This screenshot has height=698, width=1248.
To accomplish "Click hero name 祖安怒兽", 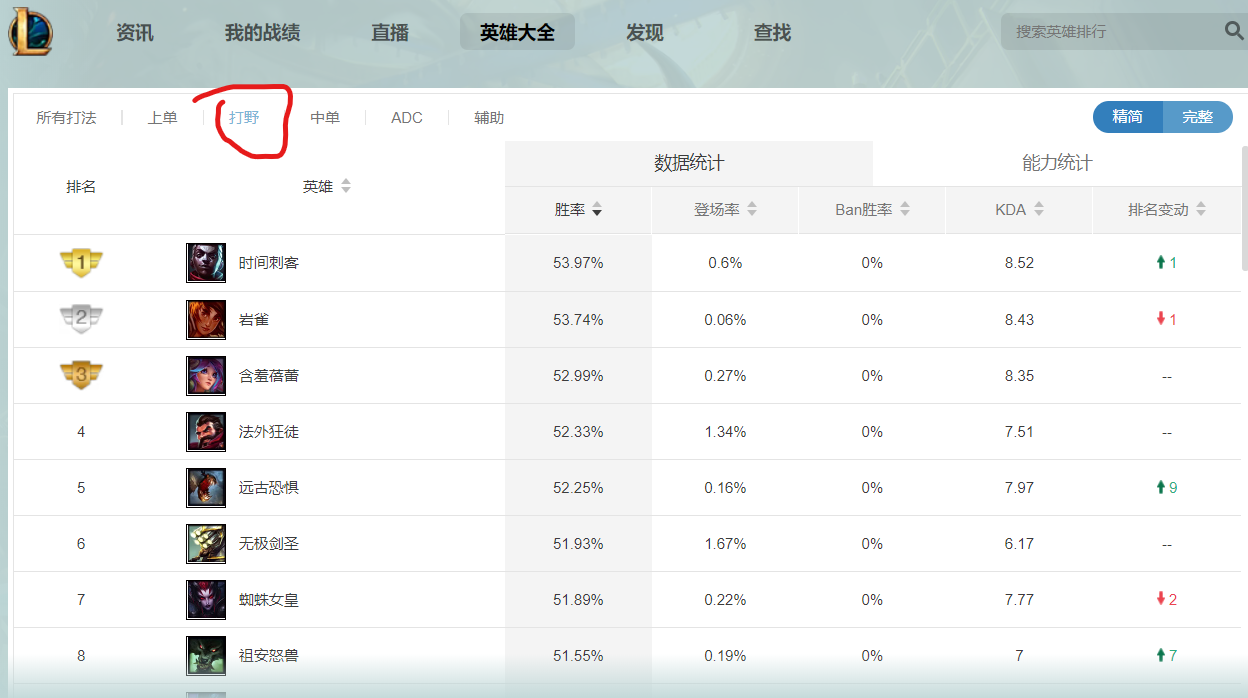I will tap(269, 656).
